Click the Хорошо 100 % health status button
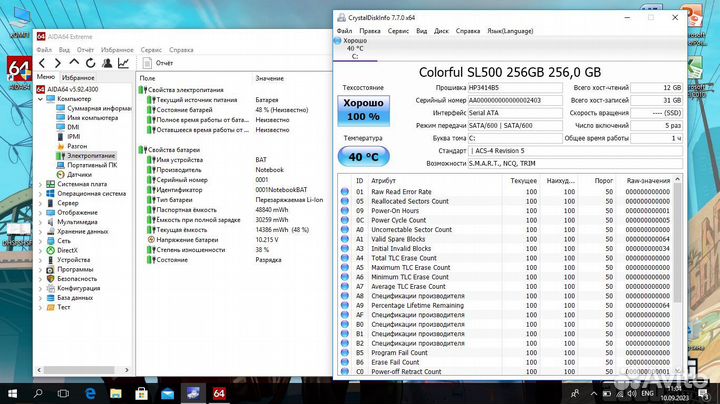Image resolution: width=720 pixels, height=404 pixels. click(363, 110)
